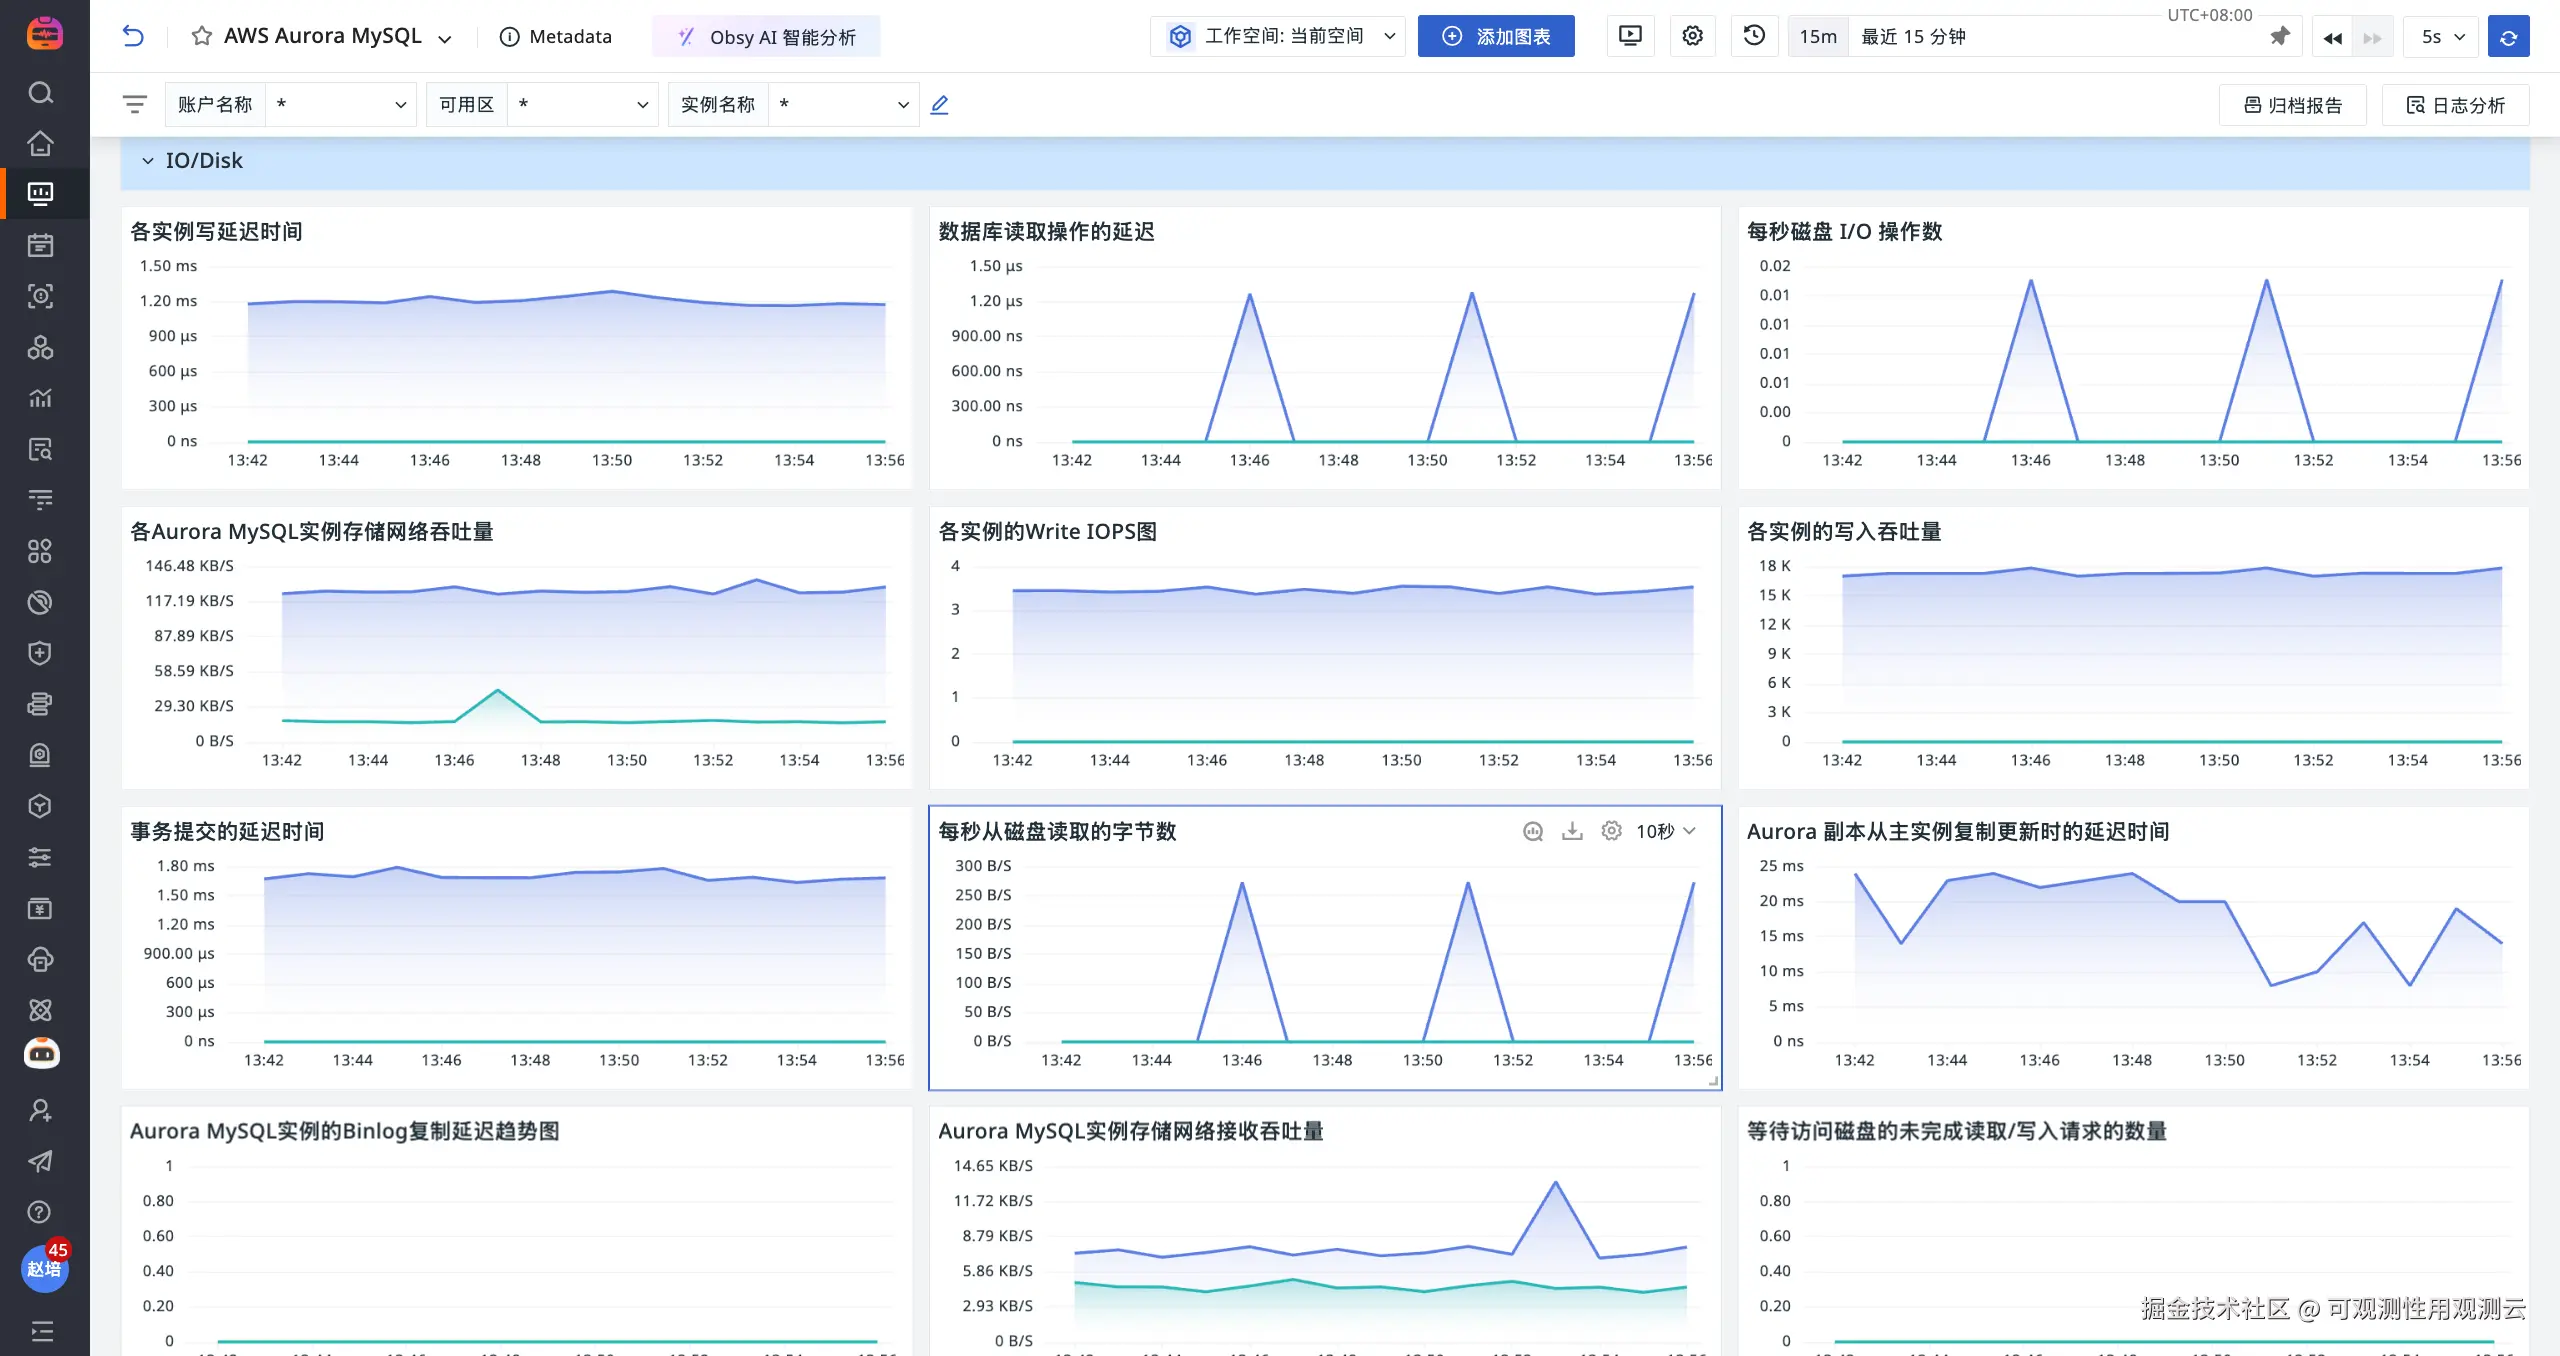Download the 每秒从磁盘读取的字节数 chart
This screenshot has width=2560, height=1356.
pos(1572,831)
